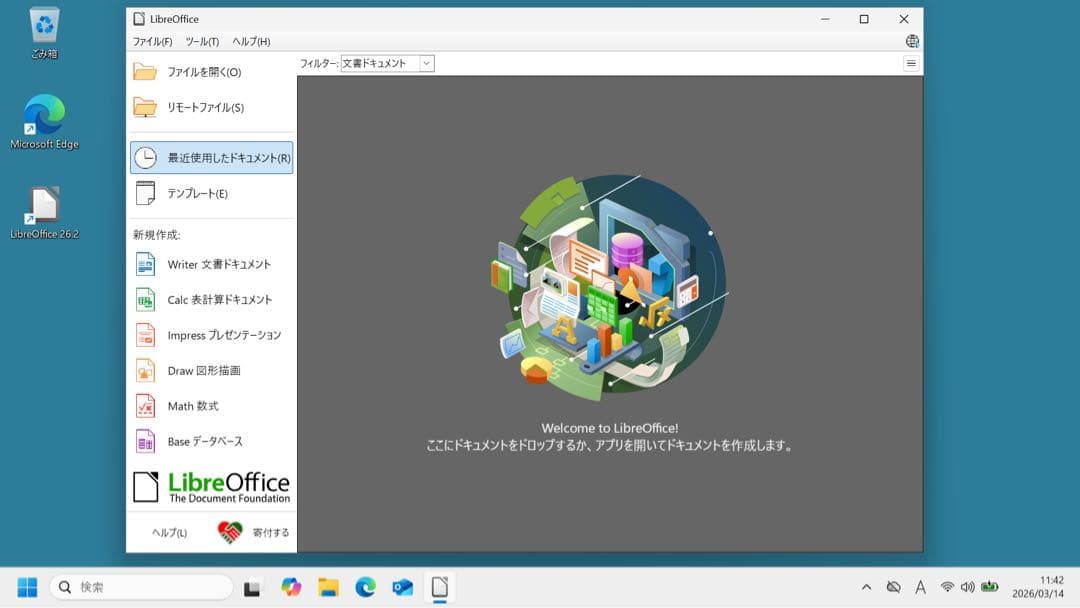
Task: Open the ファイル(F) menu
Action: point(152,41)
